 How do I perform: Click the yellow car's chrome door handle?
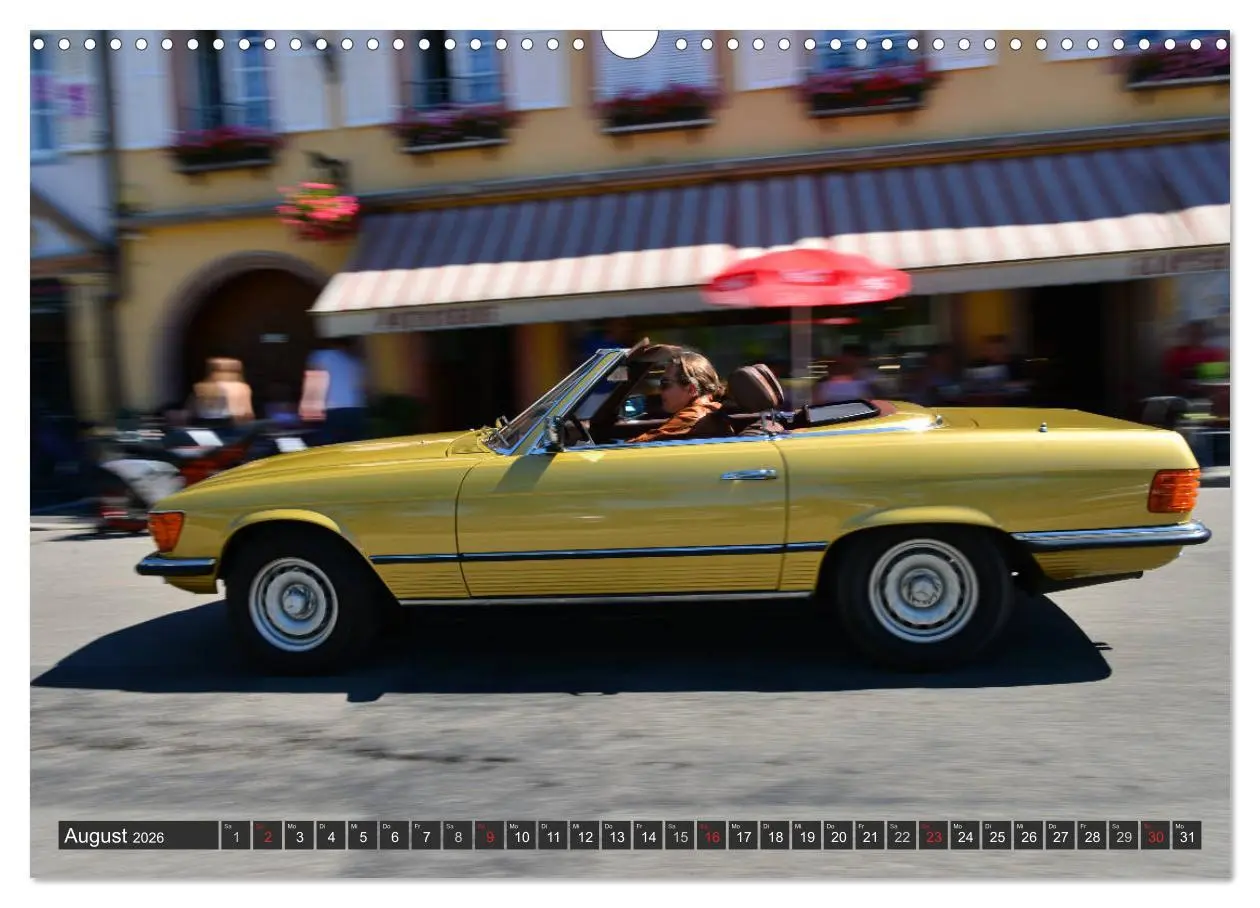749,475
